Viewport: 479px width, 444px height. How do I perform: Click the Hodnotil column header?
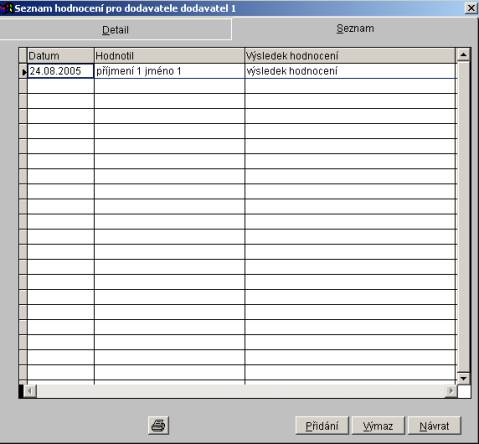tap(169, 56)
